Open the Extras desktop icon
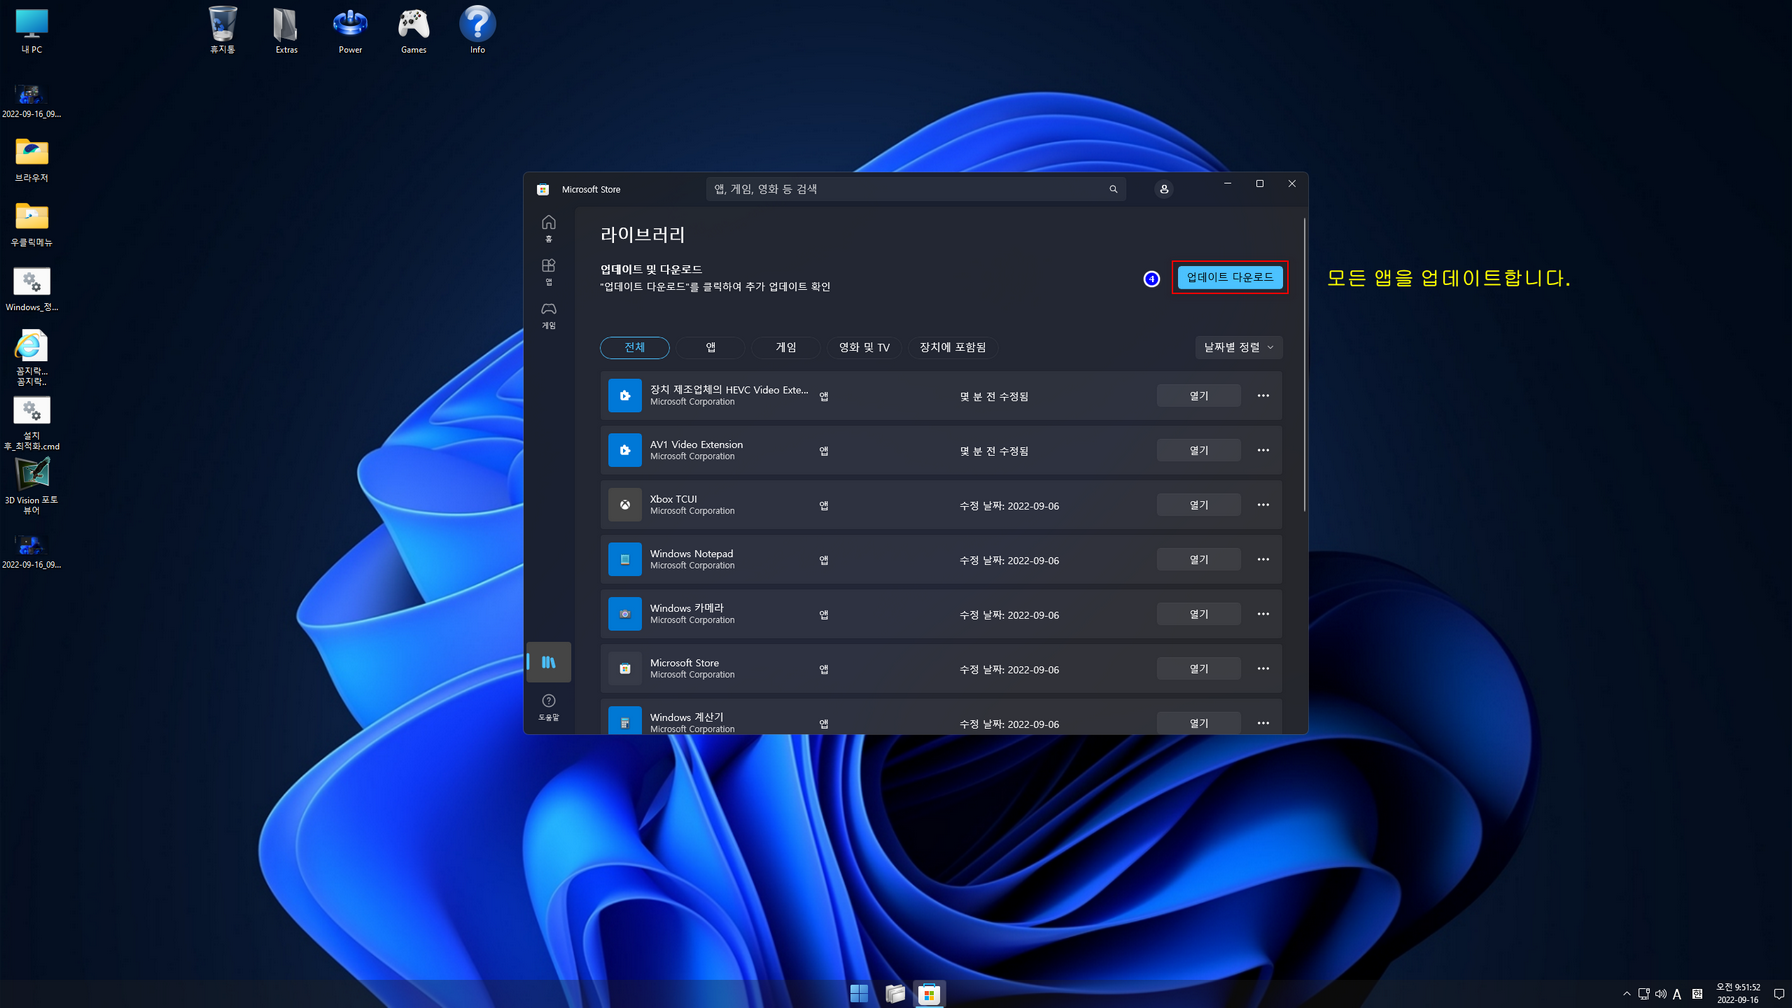Image resolution: width=1792 pixels, height=1008 pixels. [286, 30]
